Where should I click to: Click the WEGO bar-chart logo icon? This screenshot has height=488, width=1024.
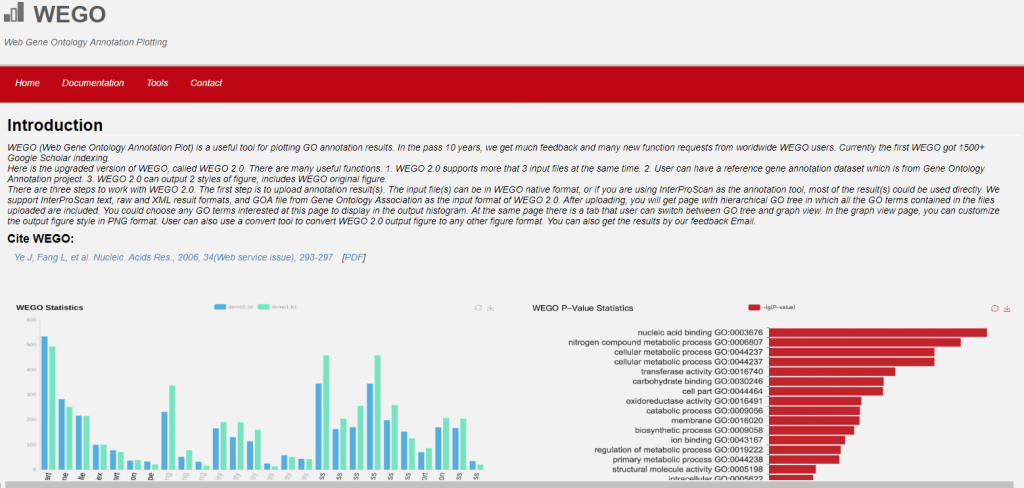click(x=13, y=12)
